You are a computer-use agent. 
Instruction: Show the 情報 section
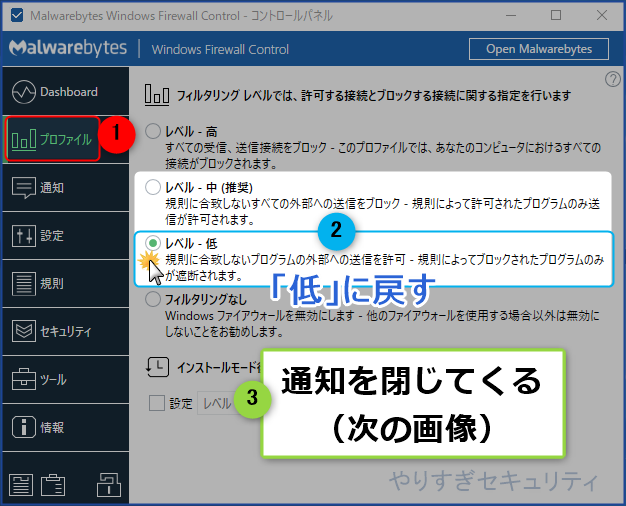click(65, 427)
